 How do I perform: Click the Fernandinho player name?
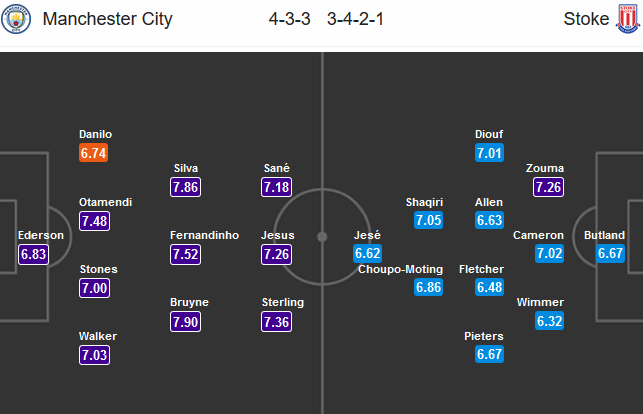(204, 235)
